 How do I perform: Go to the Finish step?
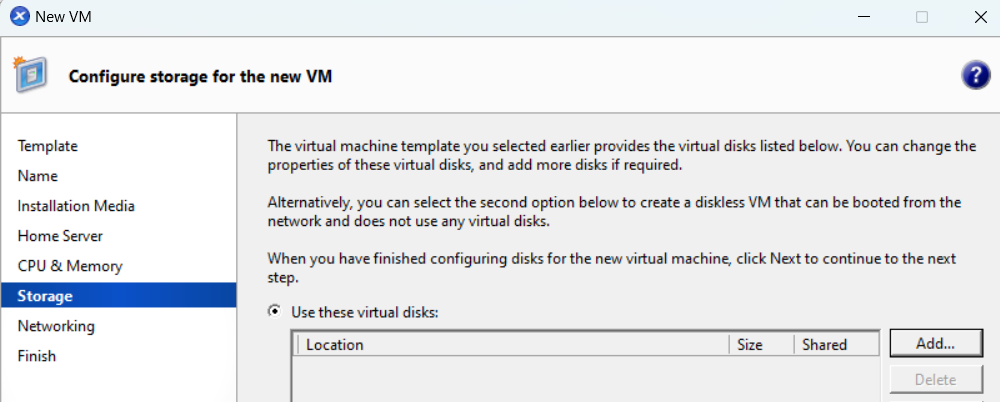coord(37,356)
